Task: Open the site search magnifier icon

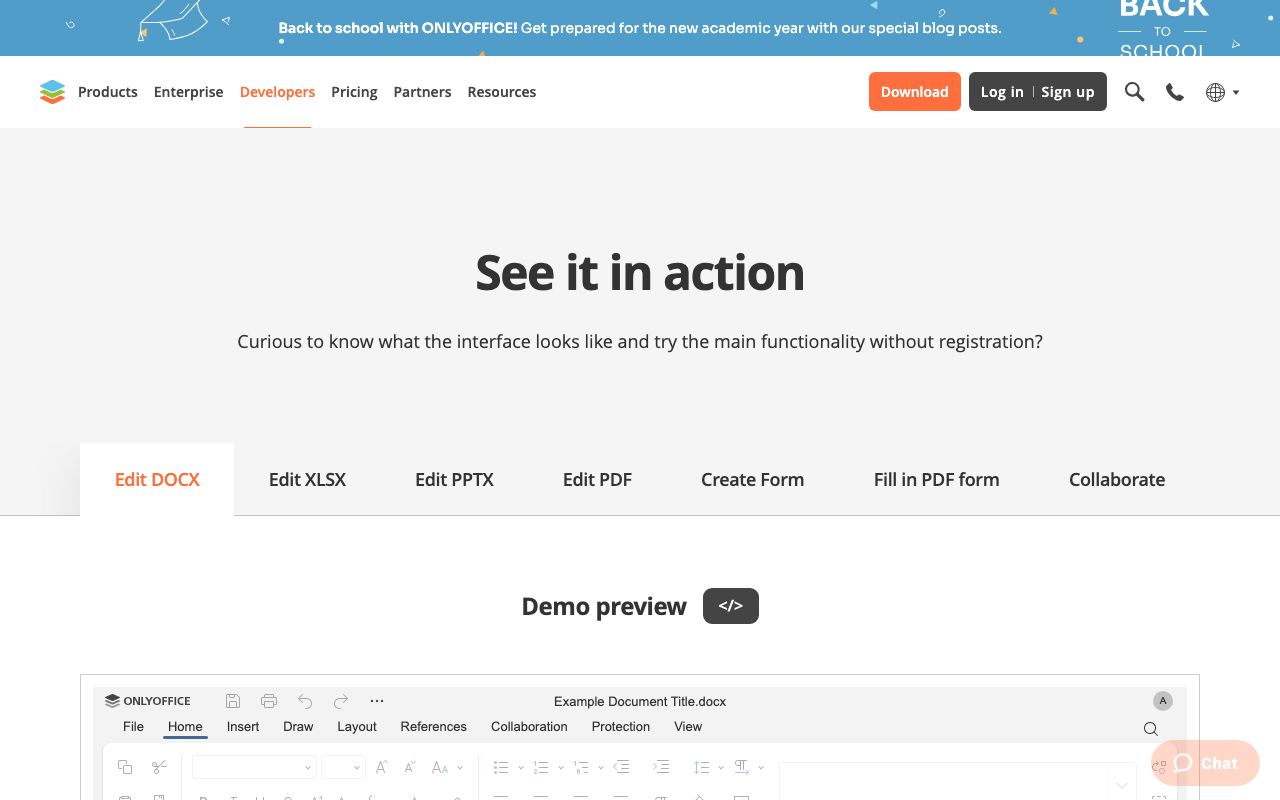Action: click(x=1134, y=92)
